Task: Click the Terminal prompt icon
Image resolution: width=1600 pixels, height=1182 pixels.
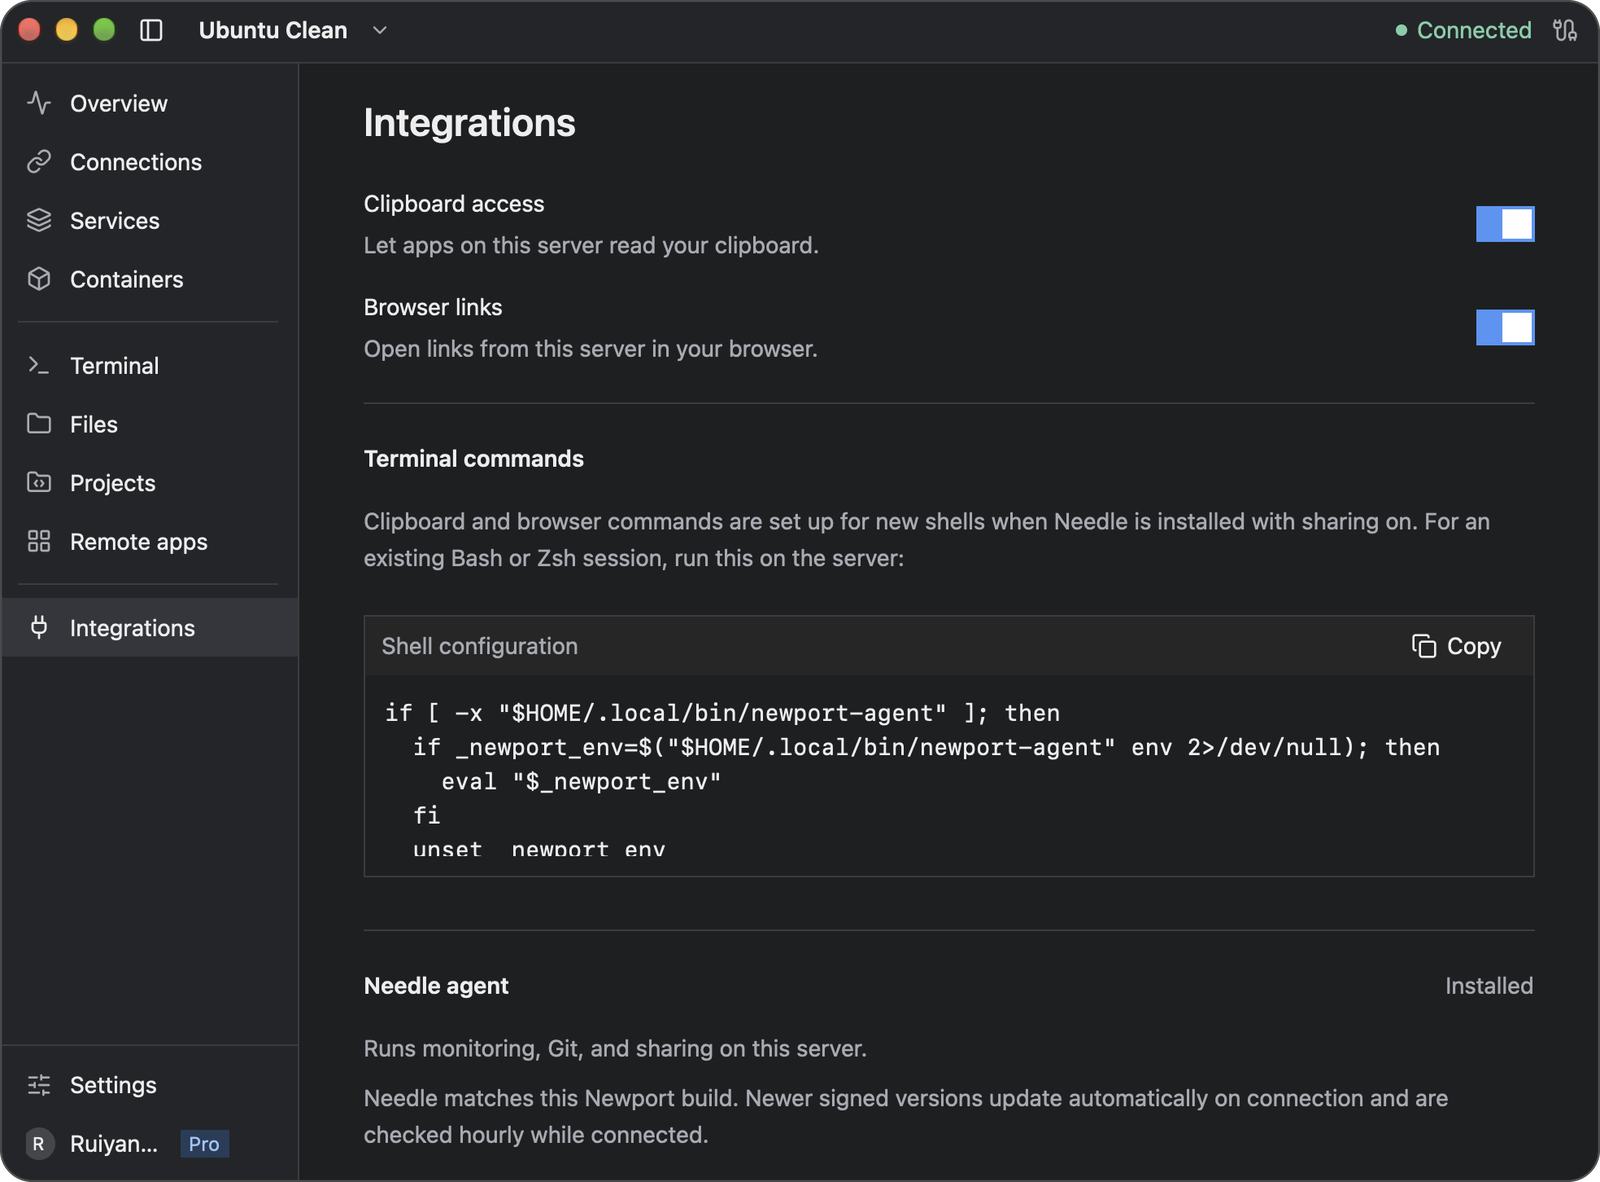Action: (39, 366)
